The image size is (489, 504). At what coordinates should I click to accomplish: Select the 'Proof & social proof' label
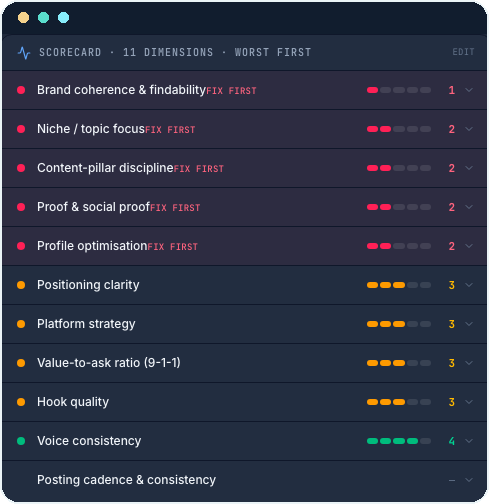[93, 207]
